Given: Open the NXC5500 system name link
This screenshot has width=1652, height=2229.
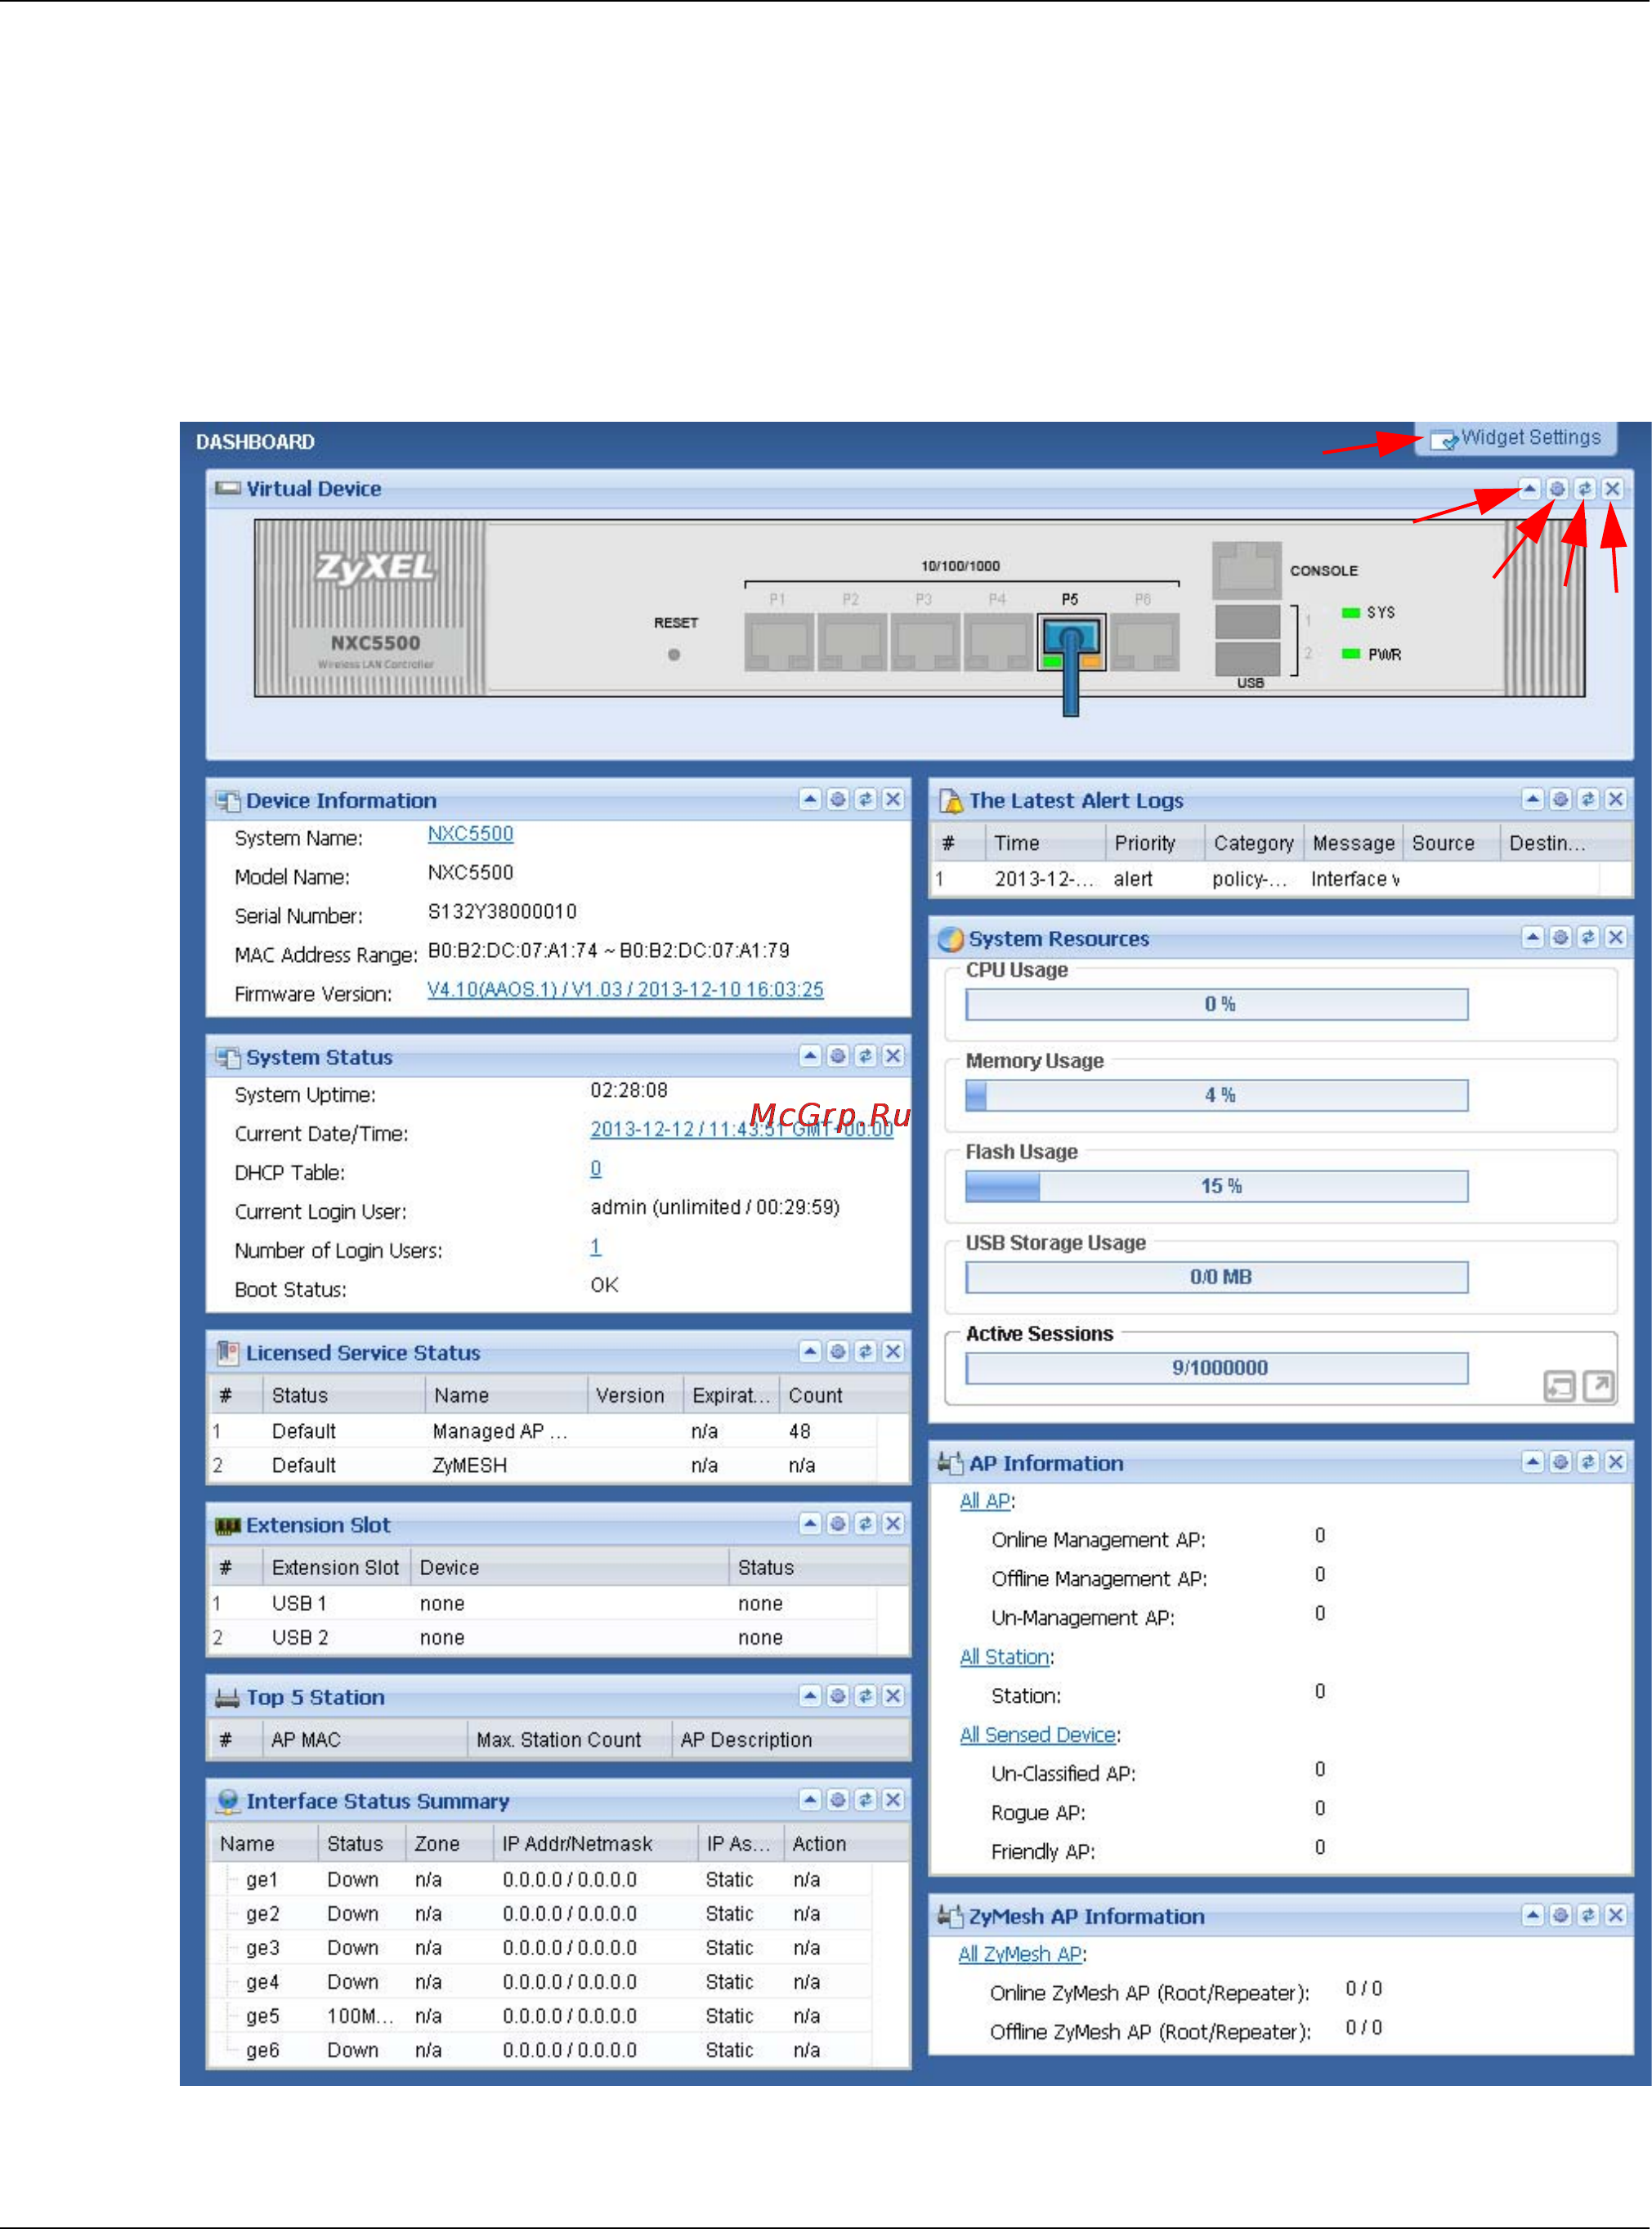Looking at the screenshot, I should pos(470,834).
